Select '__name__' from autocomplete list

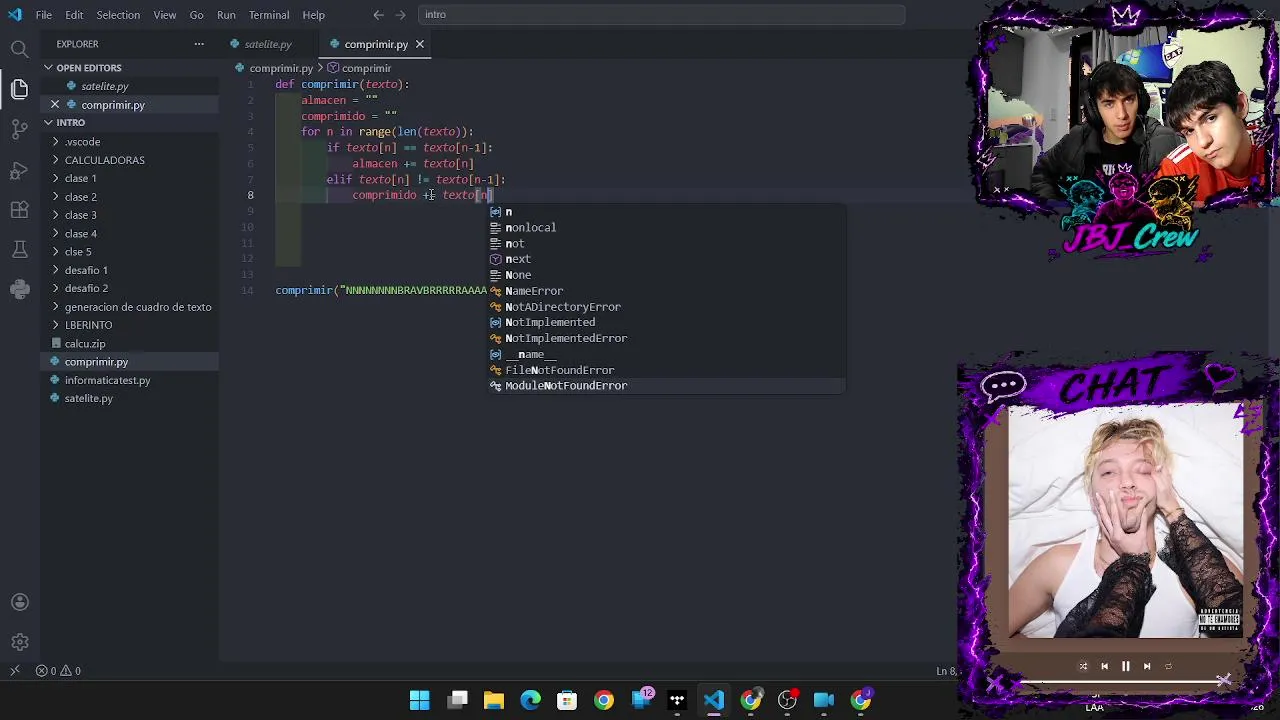coord(666,354)
